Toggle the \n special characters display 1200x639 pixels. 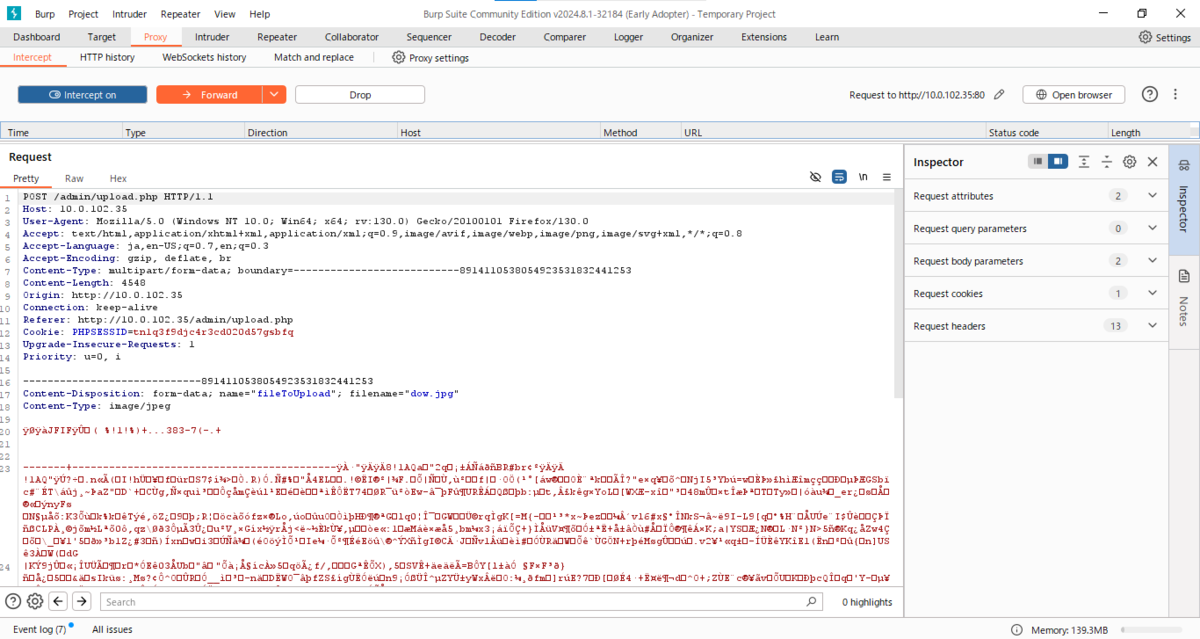click(863, 177)
